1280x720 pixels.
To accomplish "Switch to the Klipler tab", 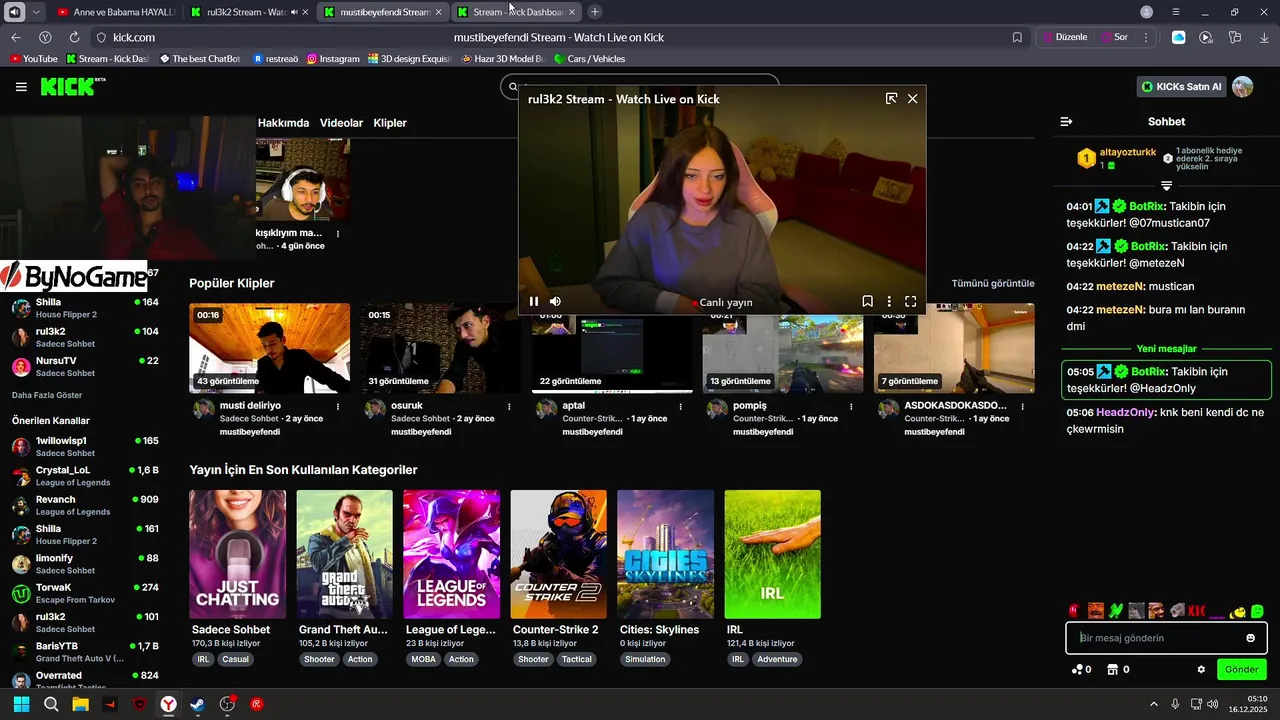I will (x=390, y=123).
